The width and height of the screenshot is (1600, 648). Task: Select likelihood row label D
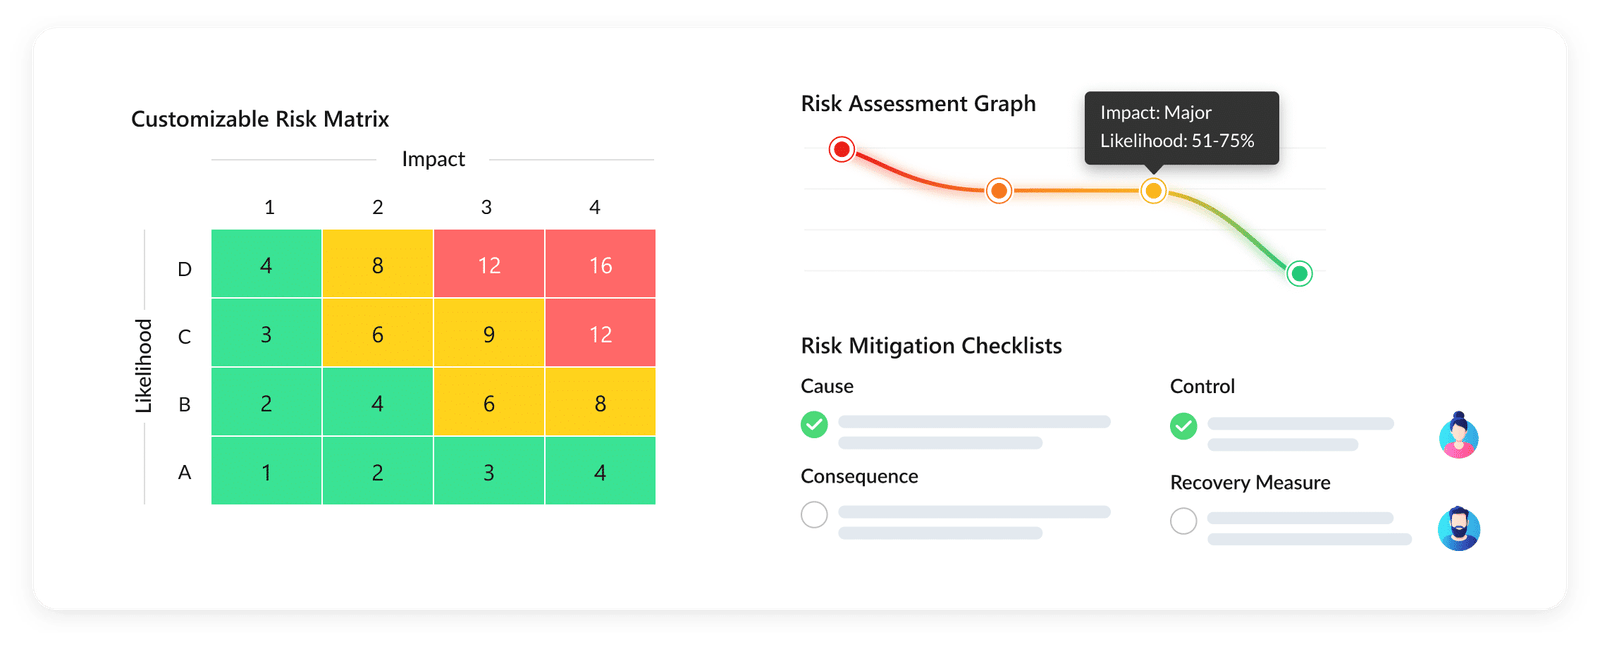point(184,269)
